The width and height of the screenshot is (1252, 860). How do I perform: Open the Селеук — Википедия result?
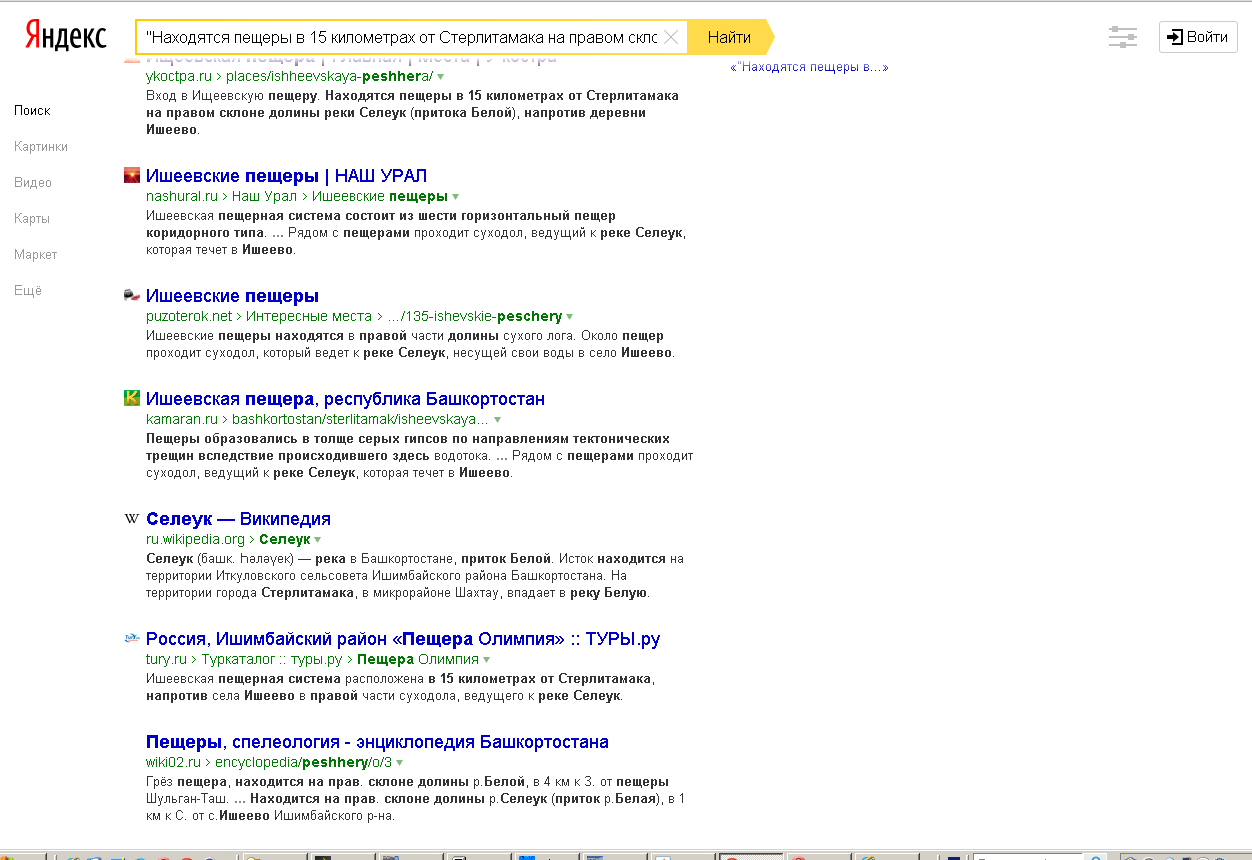coord(238,519)
